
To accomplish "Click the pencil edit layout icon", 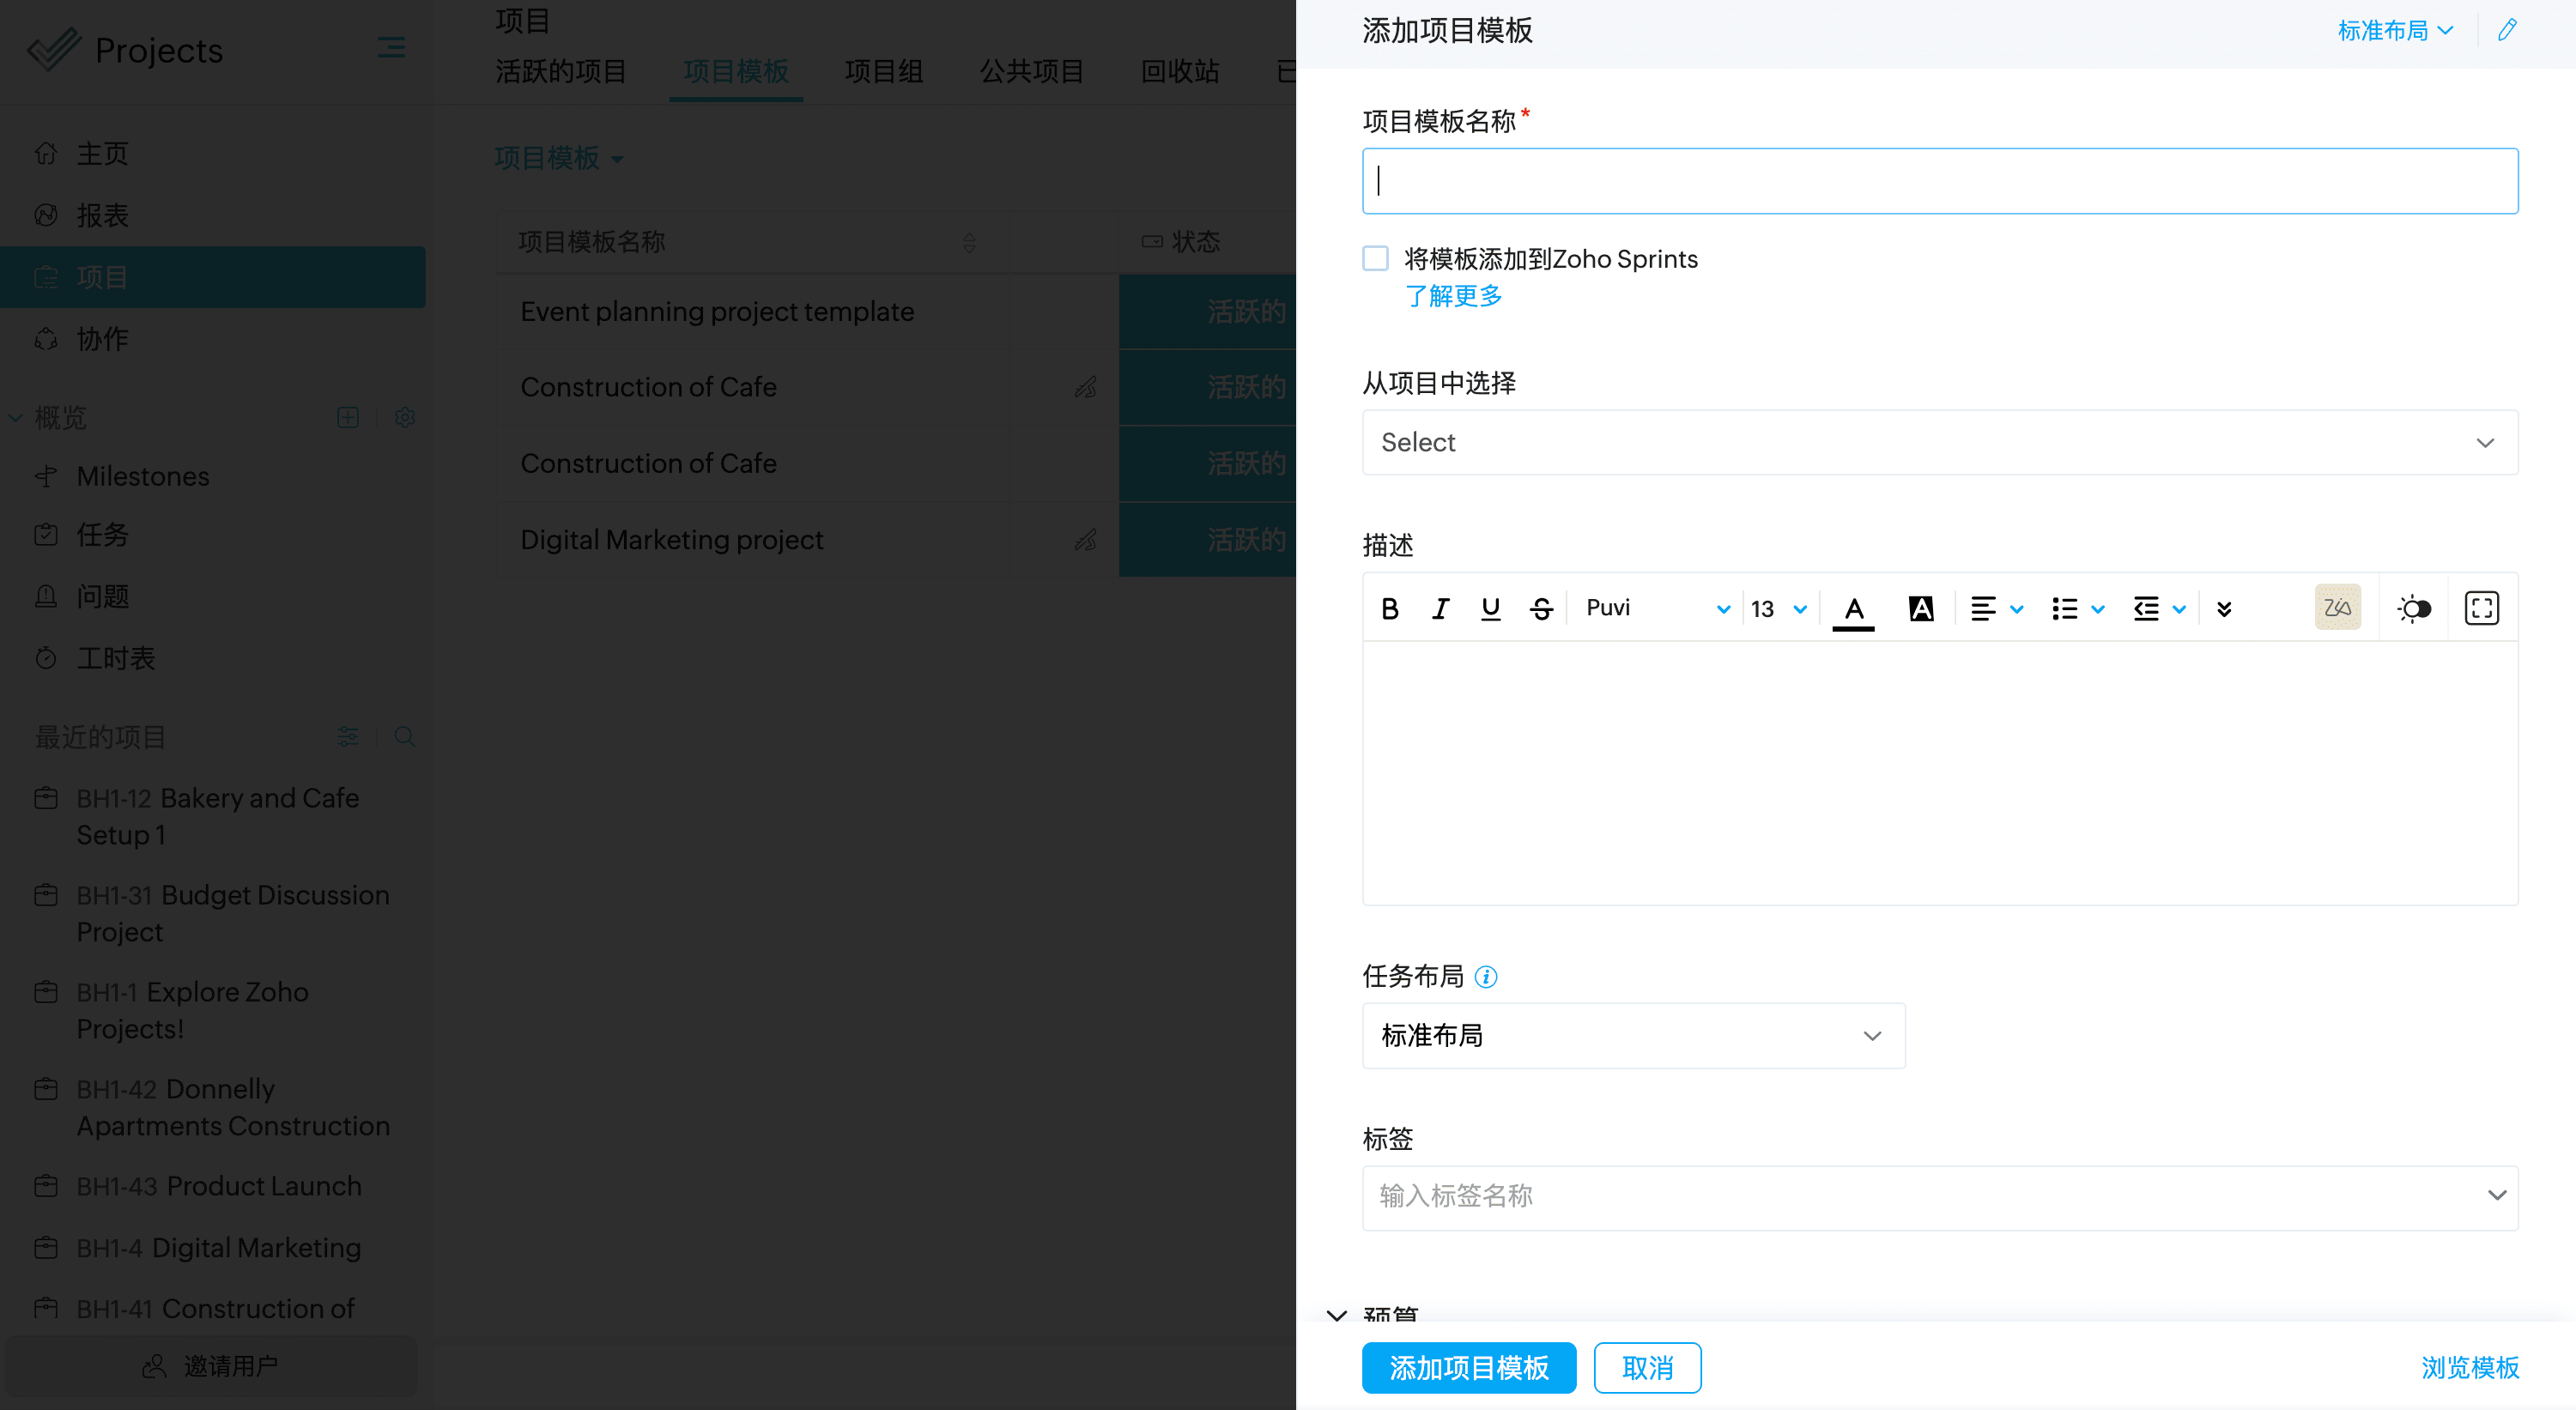I will [x=2507, y=30].
